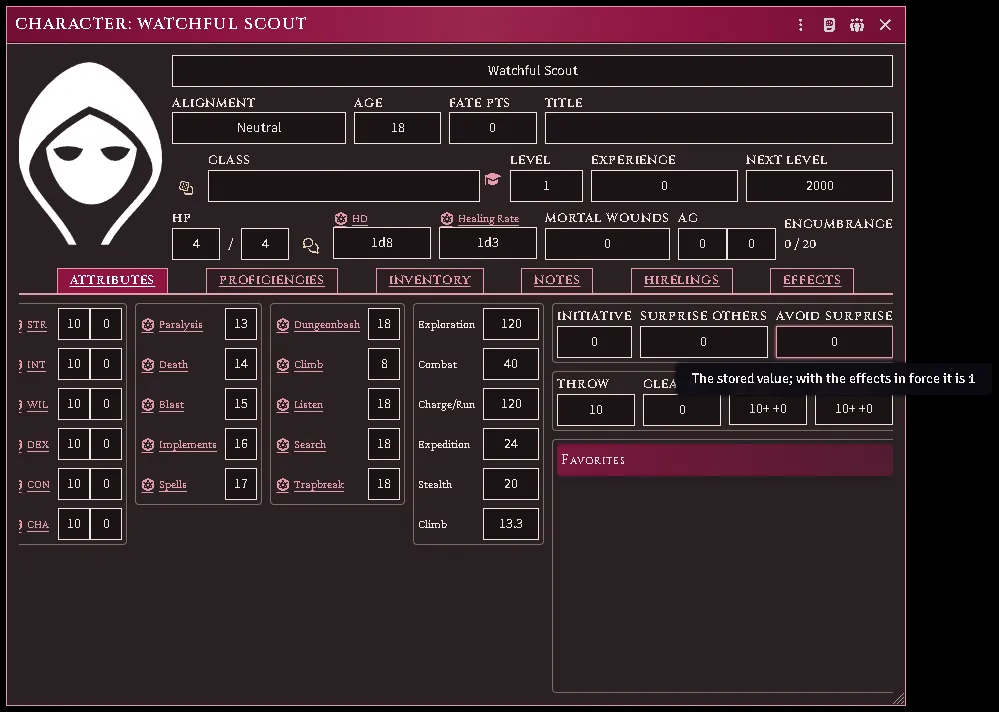Screen dimensions: 999x712
Task: Click the Throw field showing 10
Action: (596, 409)
